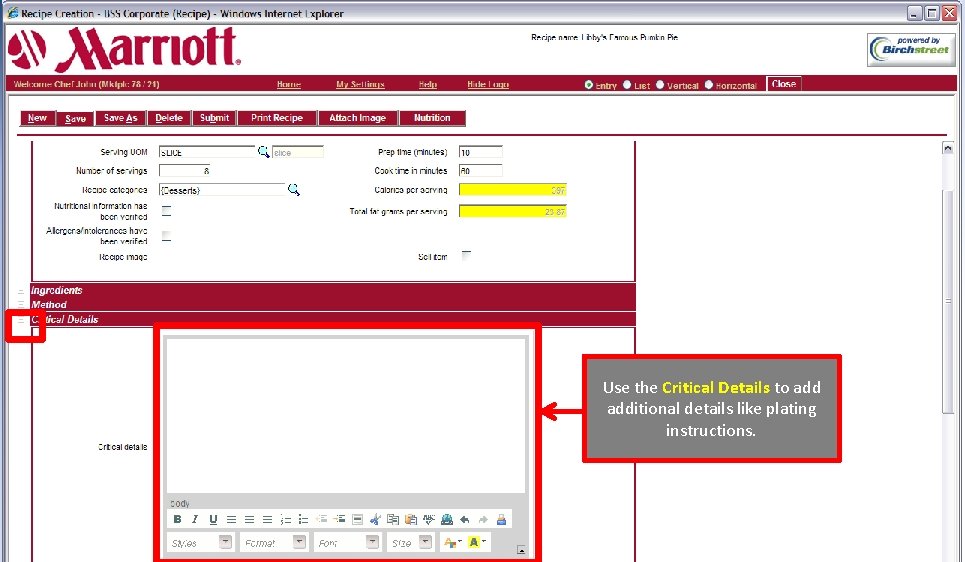Open the text color picker

(452, 542)
